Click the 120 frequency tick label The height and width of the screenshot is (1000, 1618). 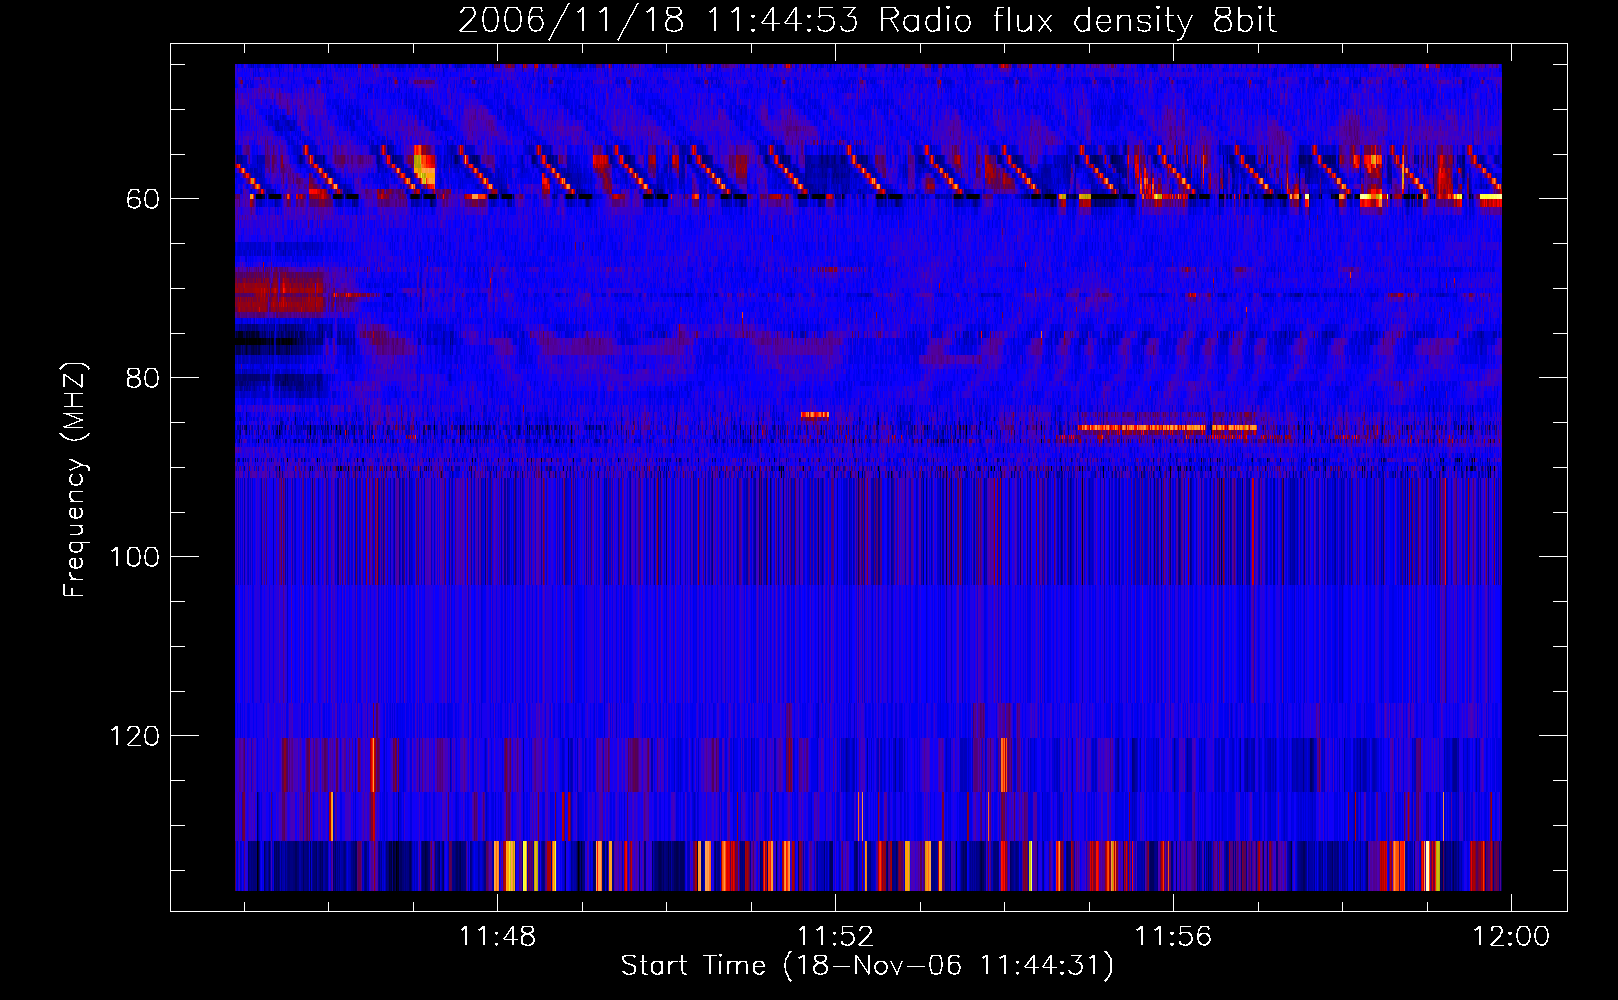tap(135, 736)
